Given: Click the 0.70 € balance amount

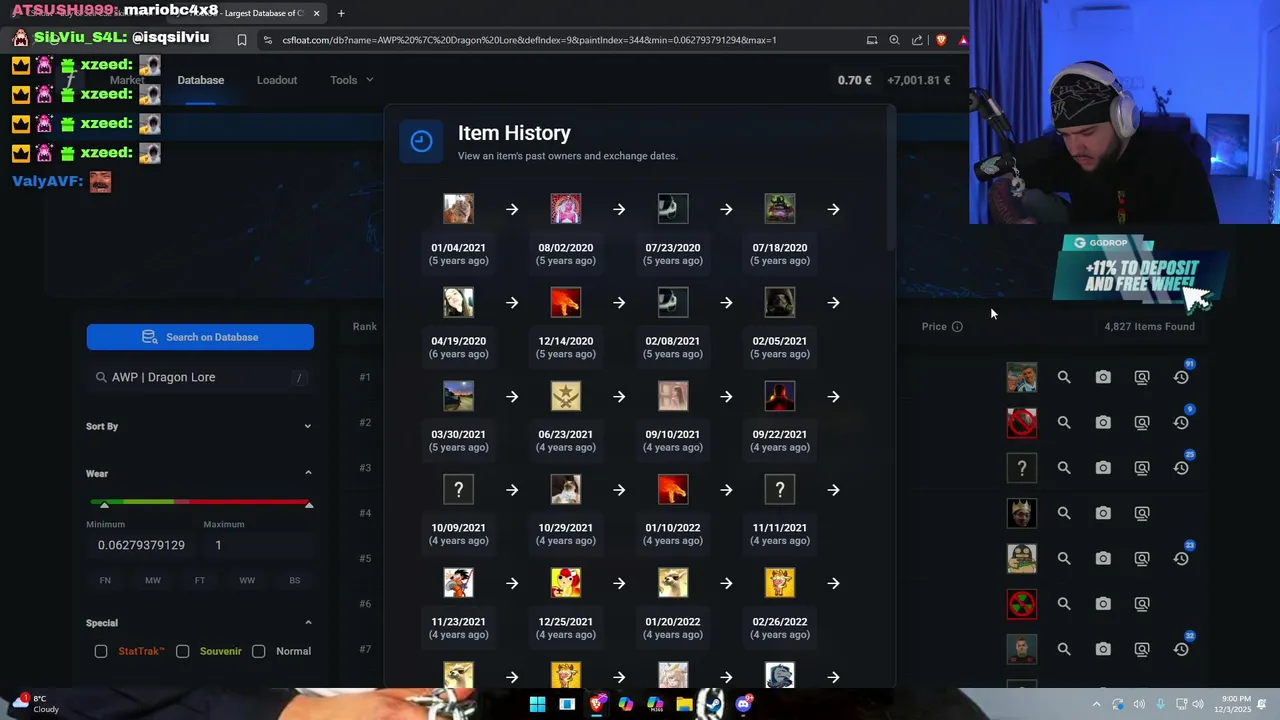Looking at the screenshot, I should [855, 80].
